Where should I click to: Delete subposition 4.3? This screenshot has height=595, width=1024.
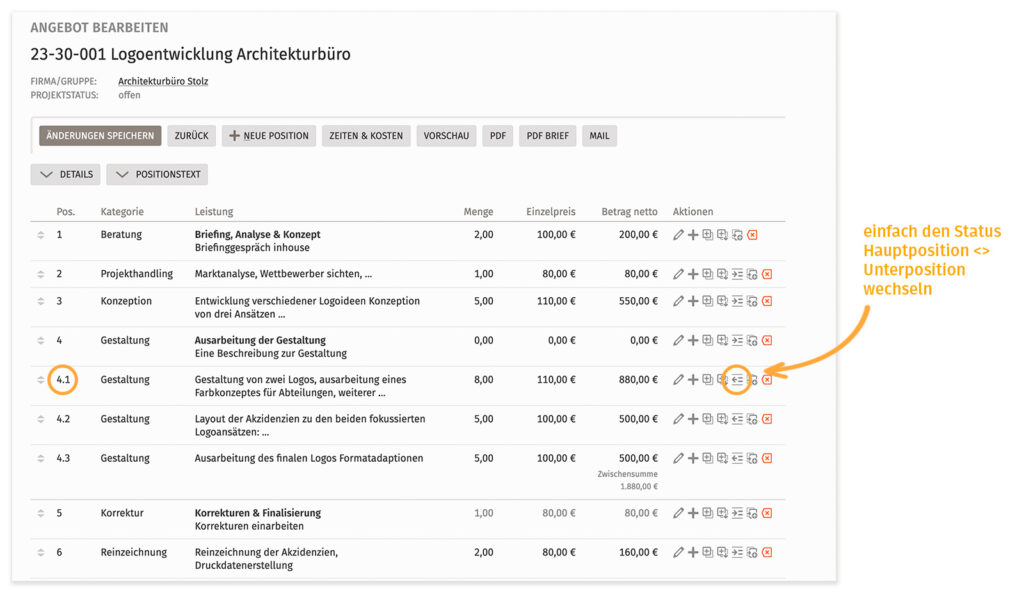[x=767, y=458]
